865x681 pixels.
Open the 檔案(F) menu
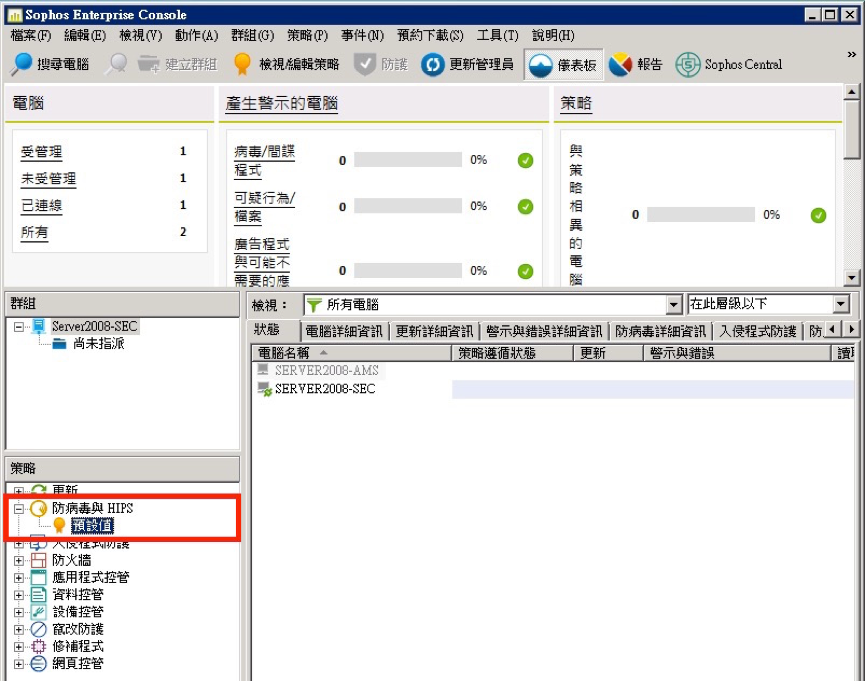click(31, 35)
